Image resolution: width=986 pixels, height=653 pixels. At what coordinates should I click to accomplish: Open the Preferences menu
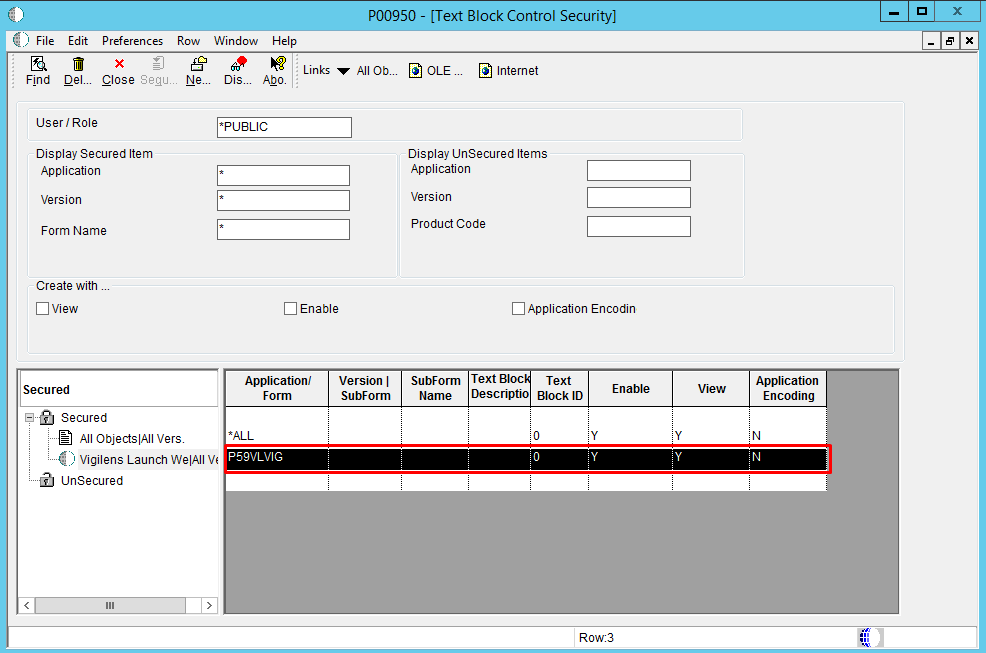click(132, 41)
